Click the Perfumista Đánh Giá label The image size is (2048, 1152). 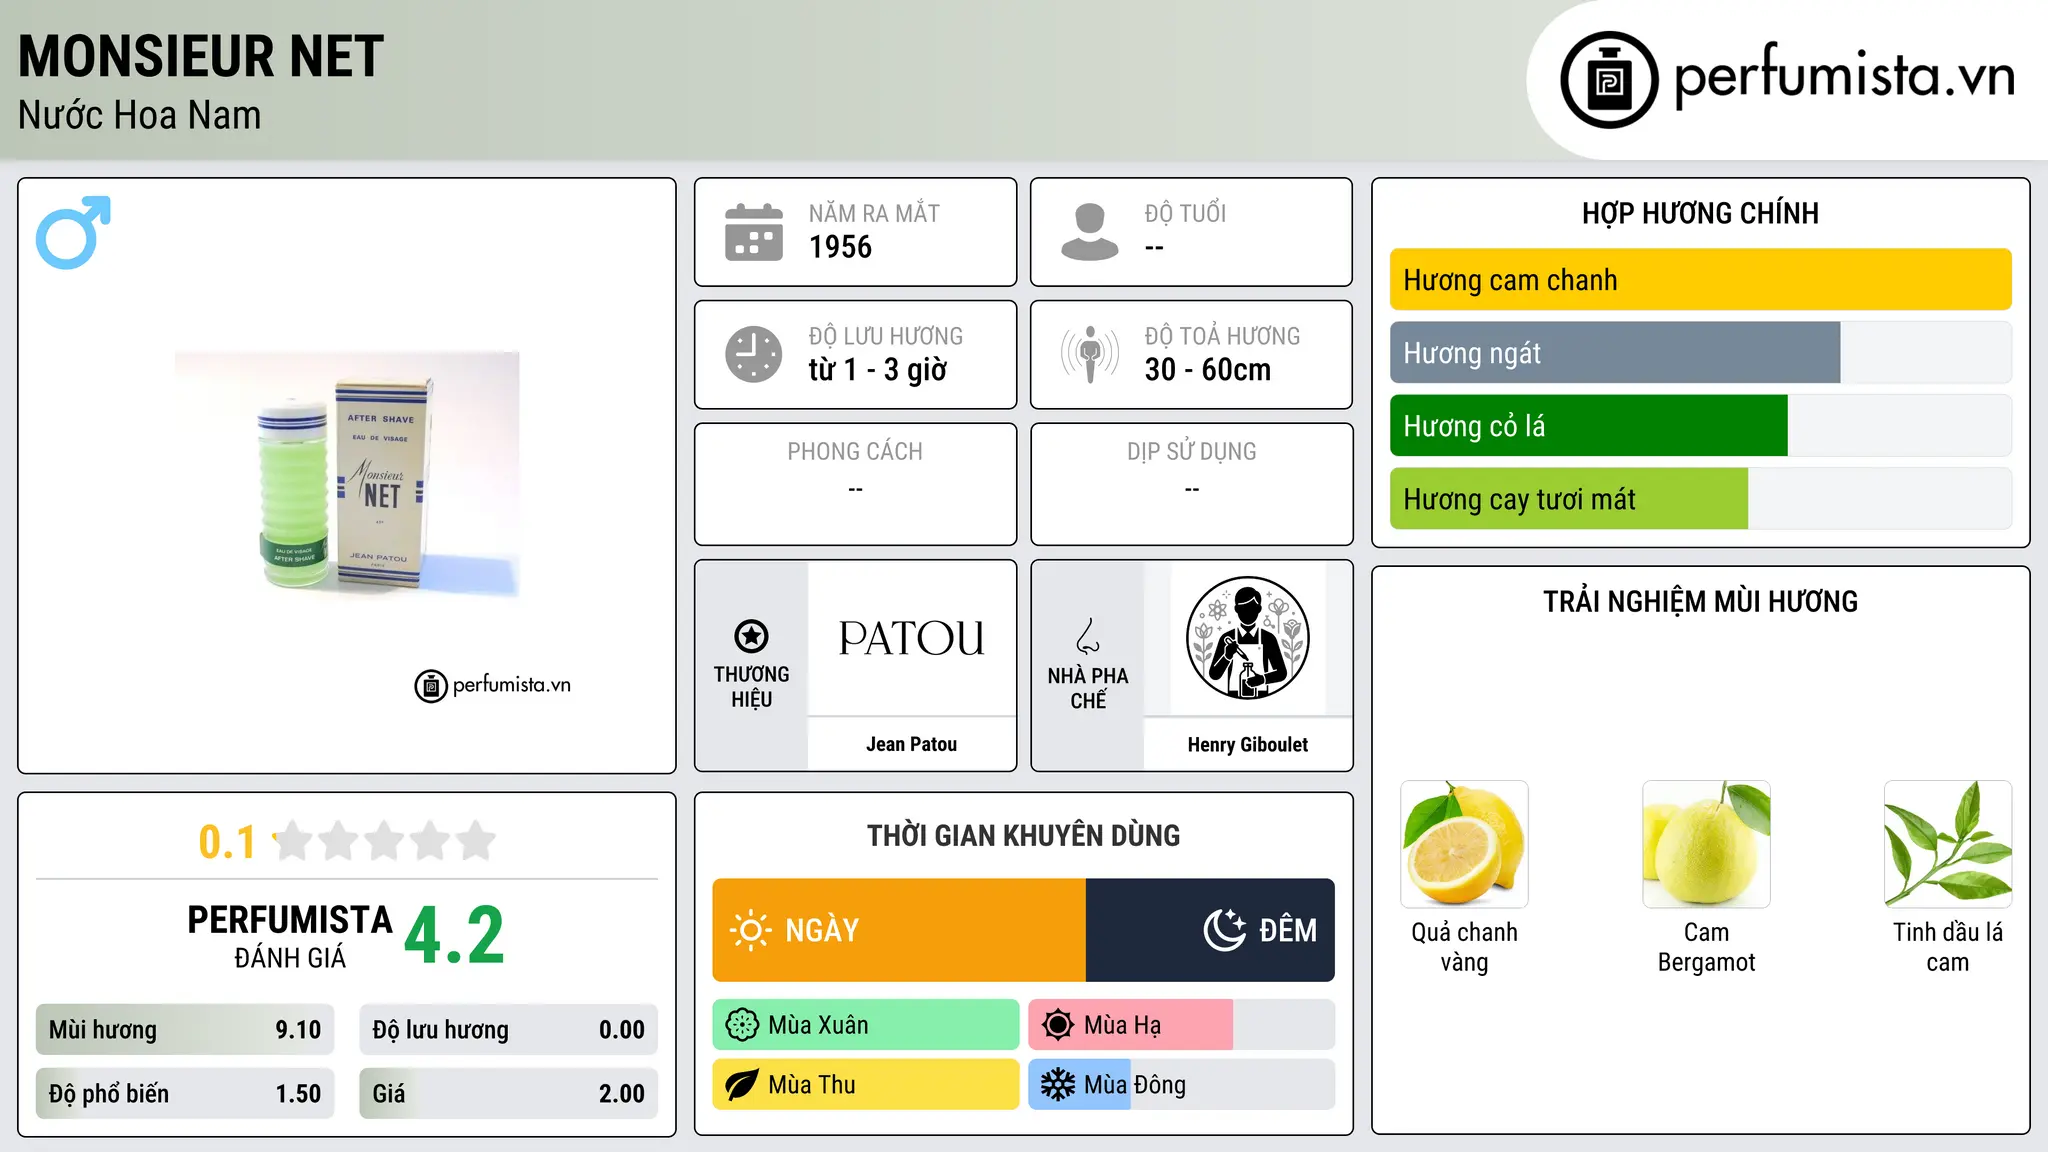tap(290, 937)
